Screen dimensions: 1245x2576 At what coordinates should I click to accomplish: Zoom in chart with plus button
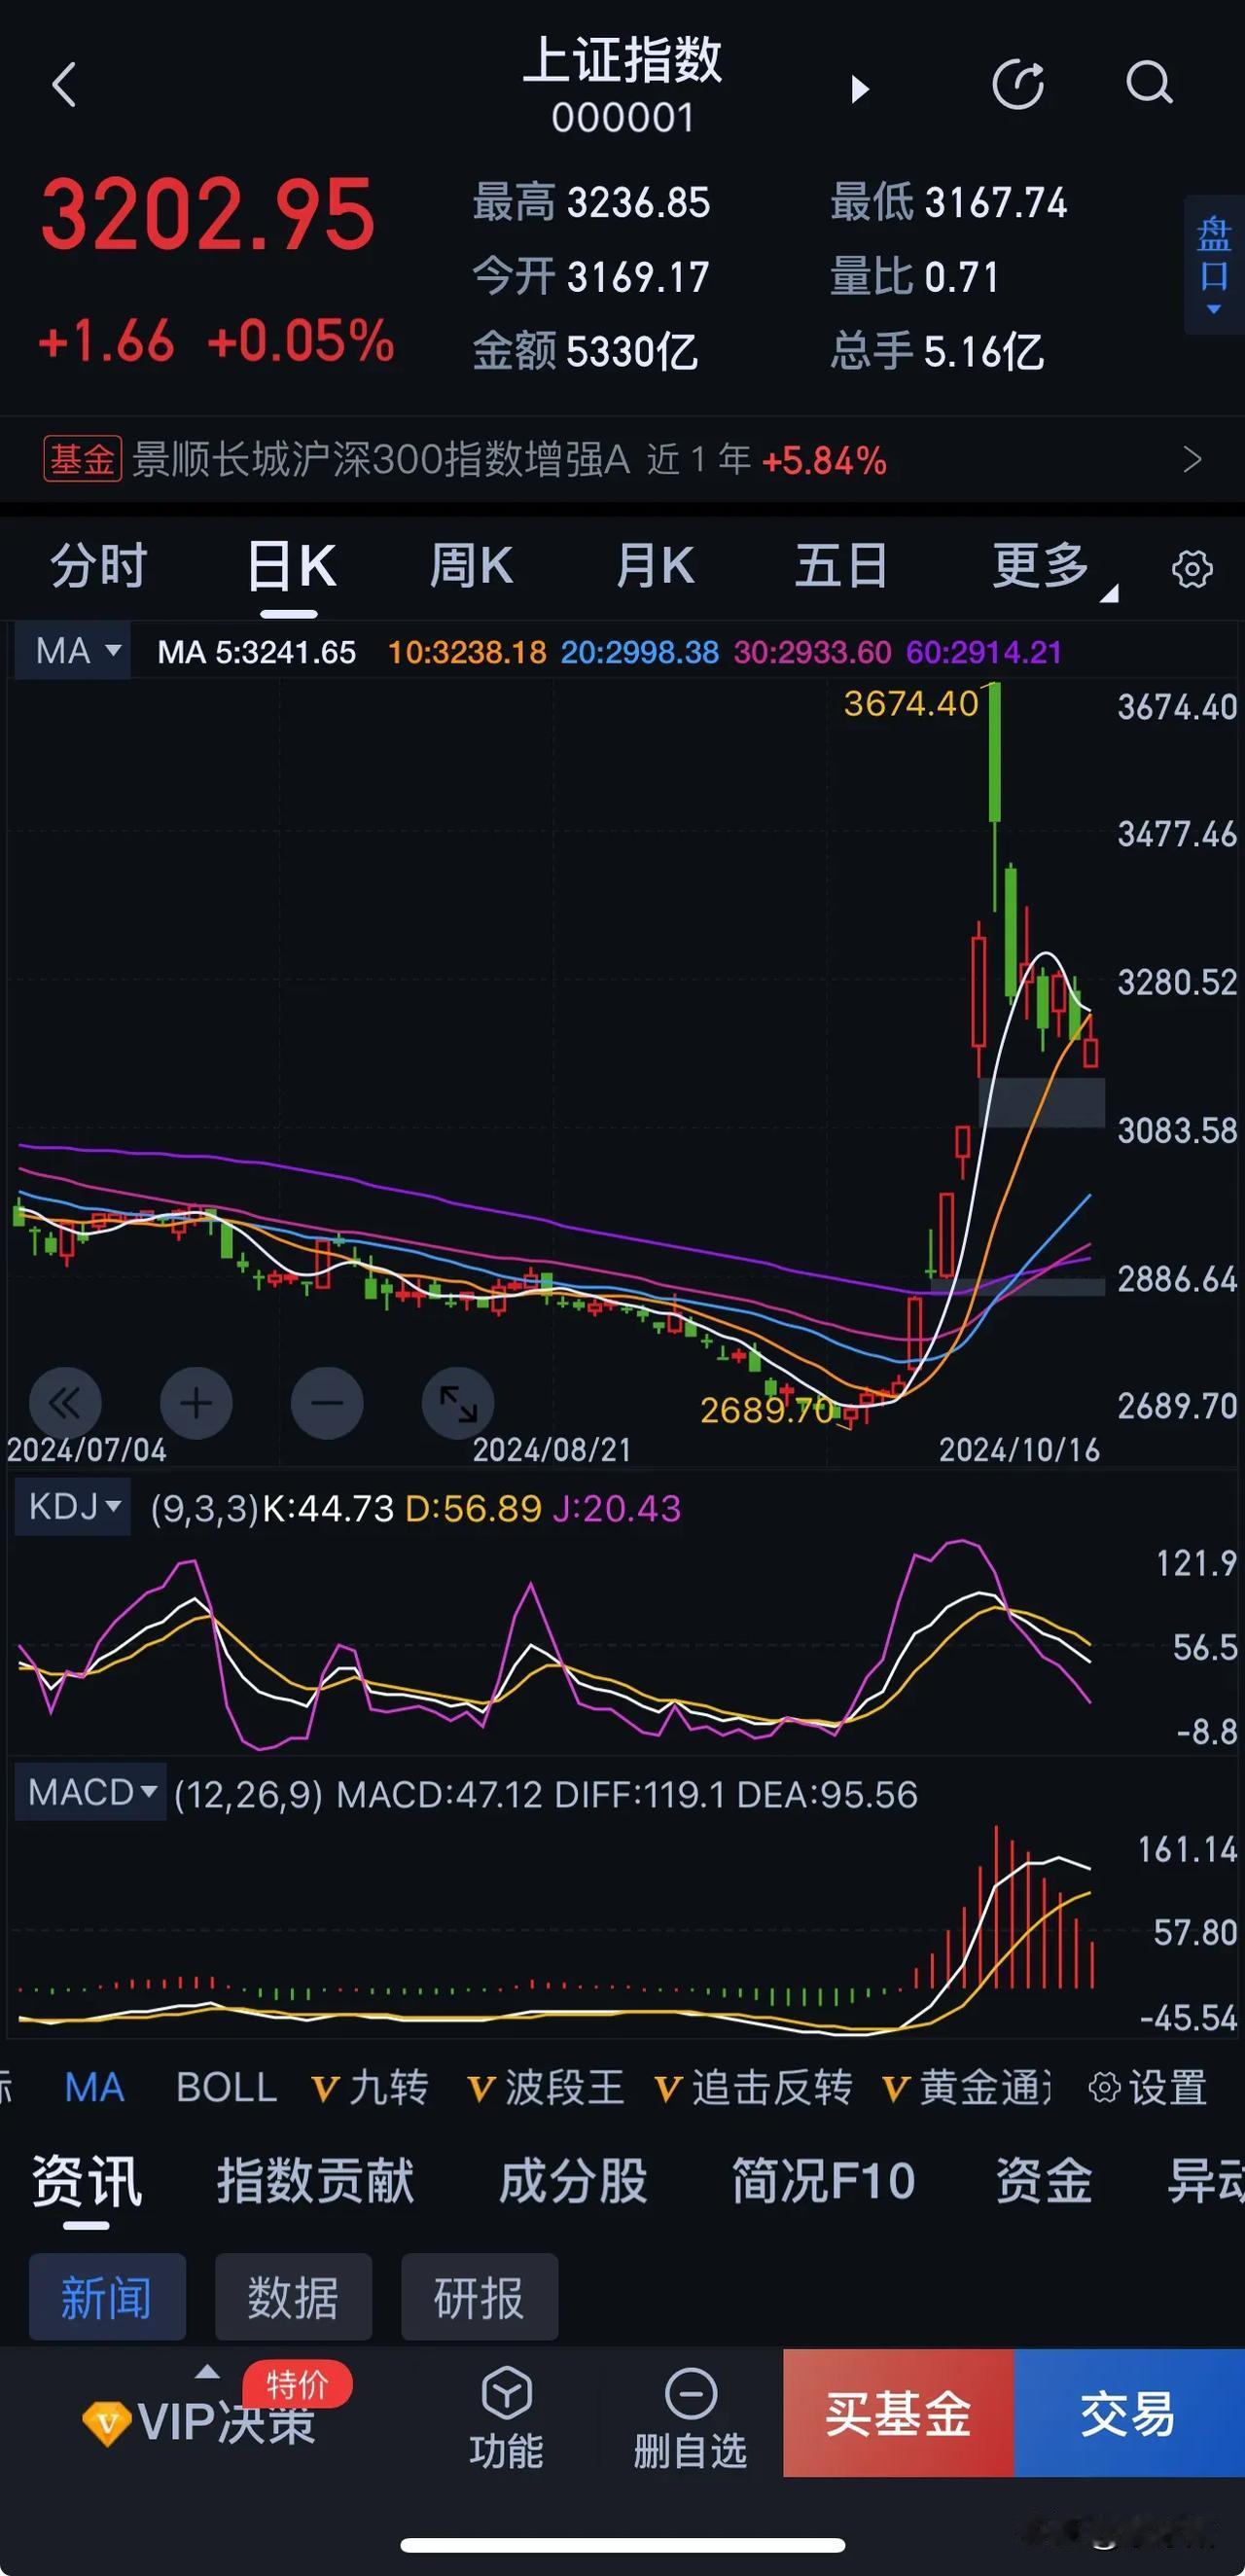(196, 1403)
